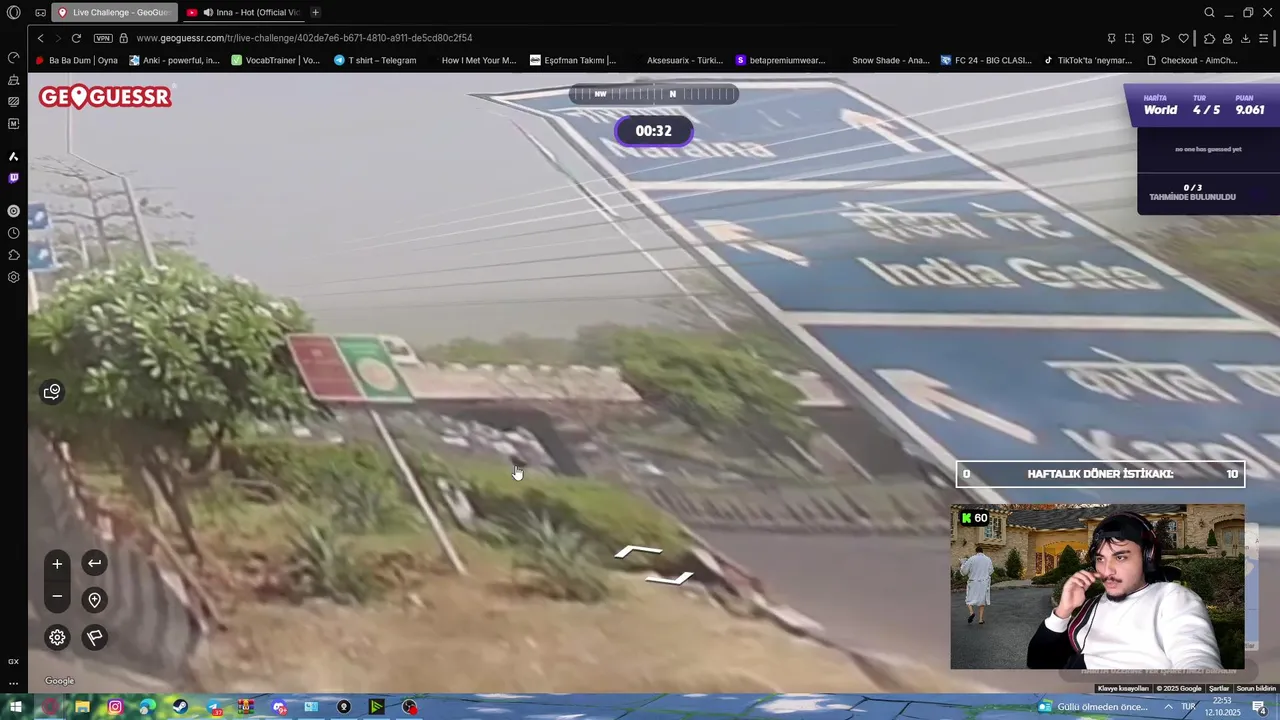Add page to bookmarks with heart icon

pyautogui.click(x=1183, y=38)
